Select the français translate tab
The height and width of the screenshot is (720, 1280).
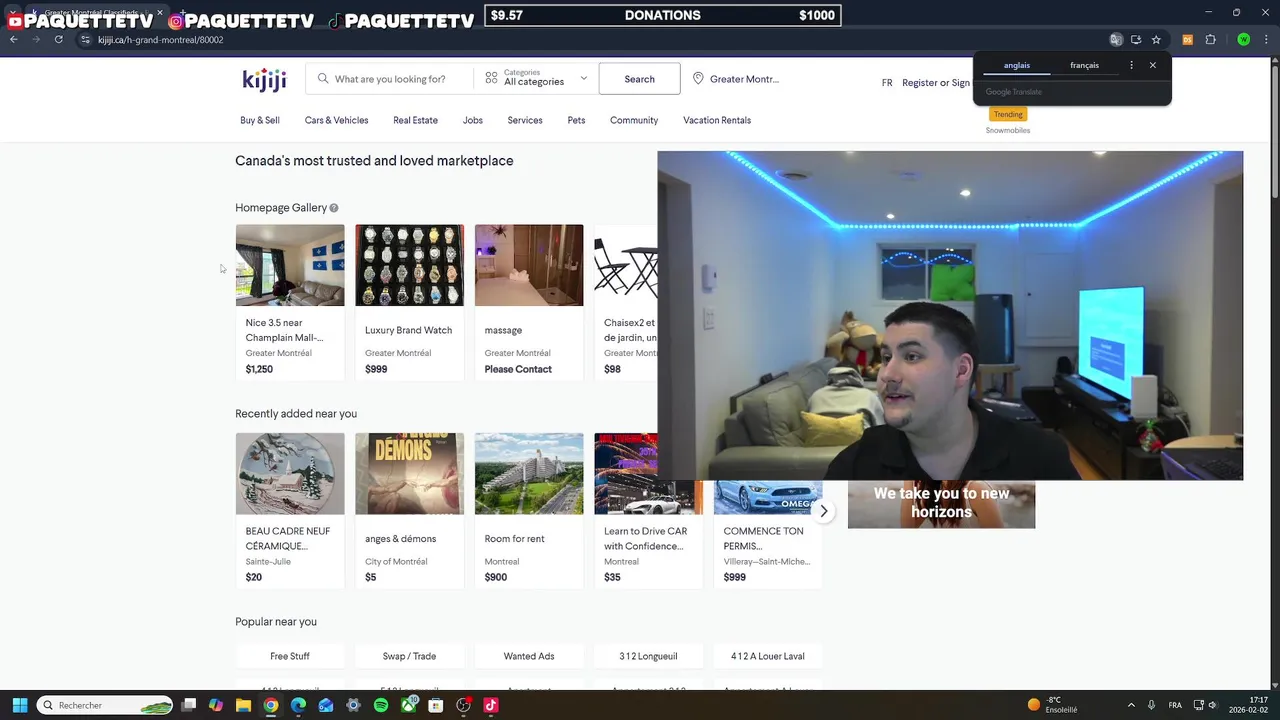[1085, 65]
